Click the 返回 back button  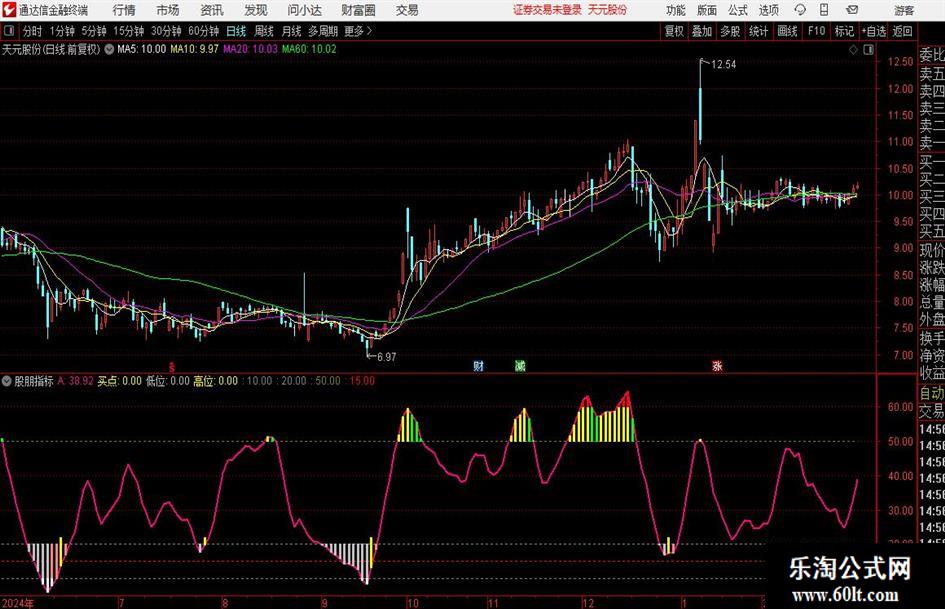click(x=902, y=31)
